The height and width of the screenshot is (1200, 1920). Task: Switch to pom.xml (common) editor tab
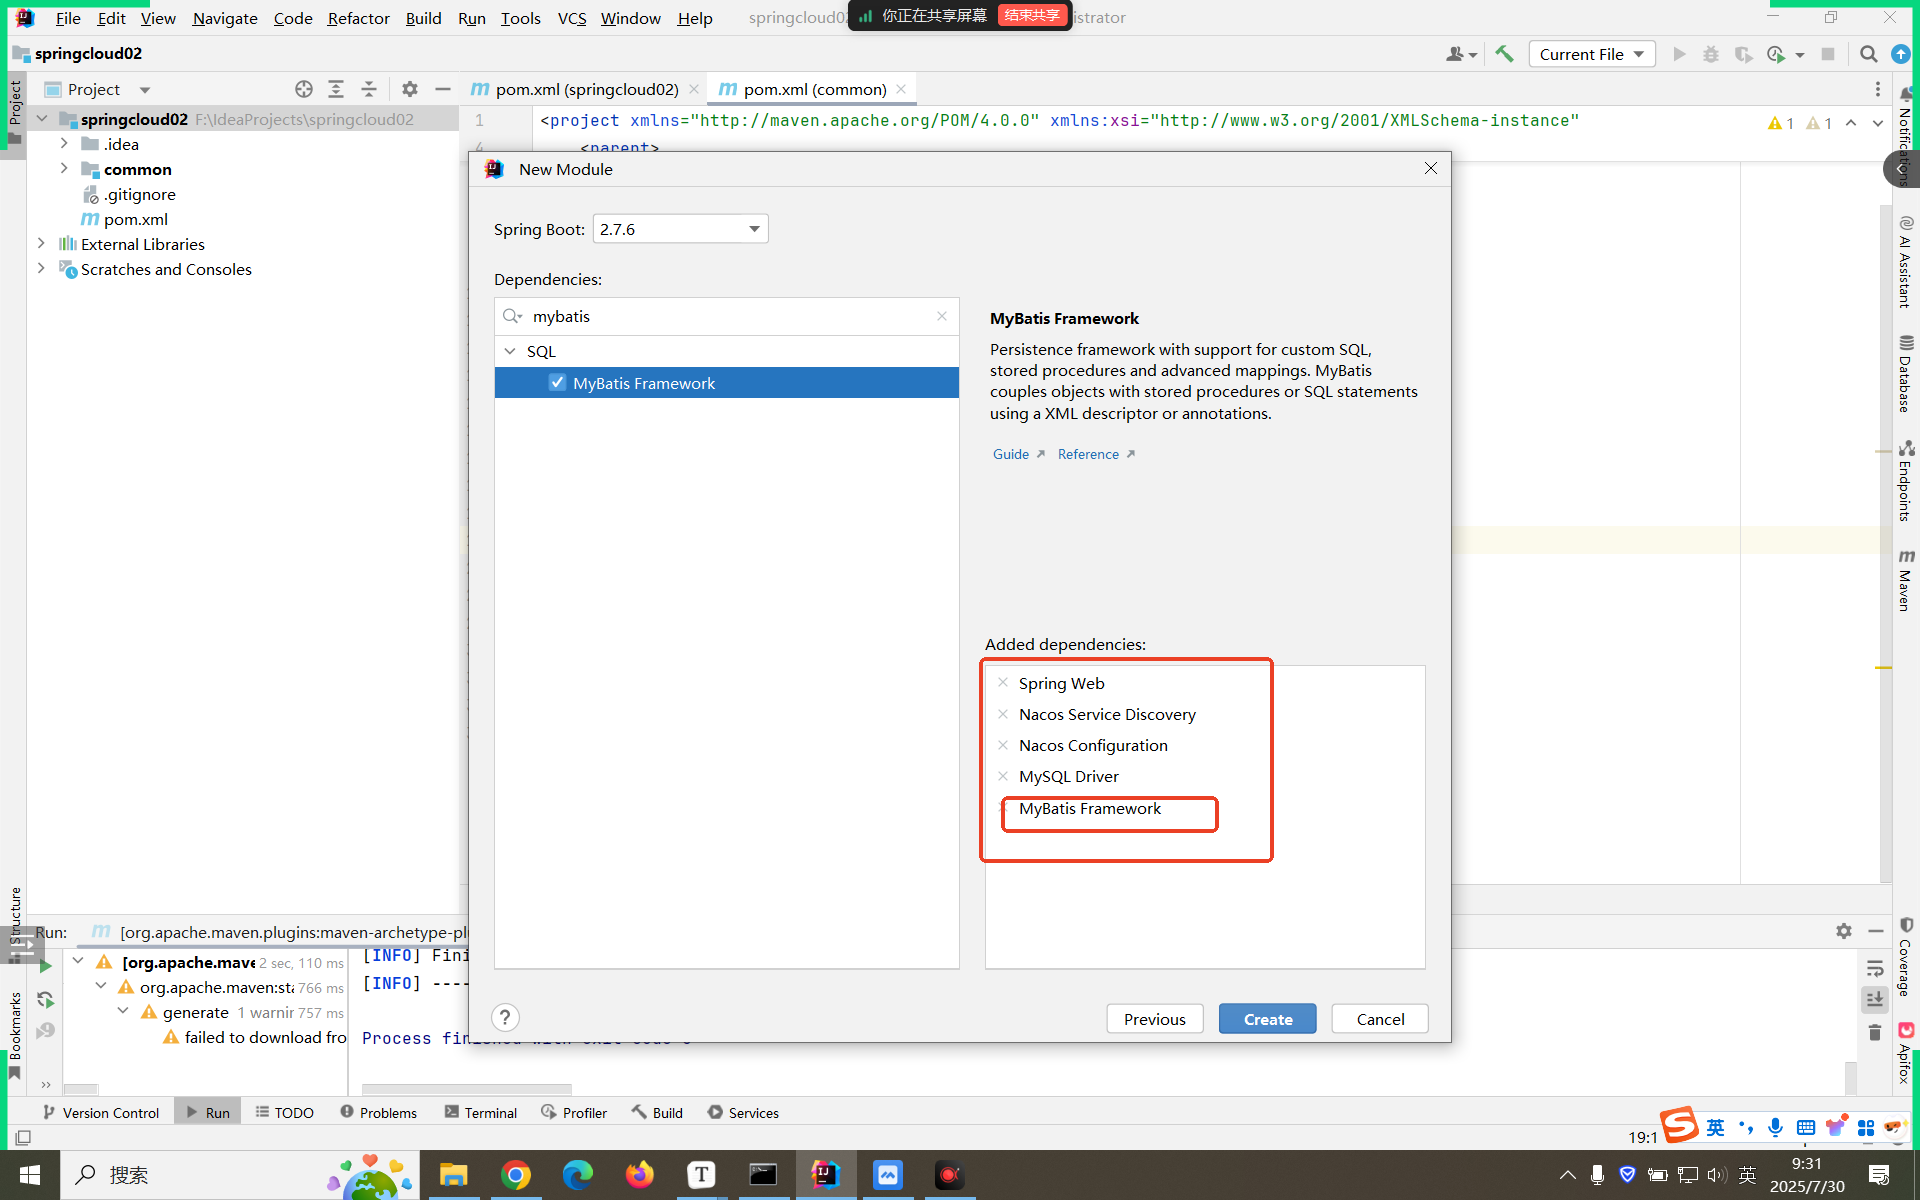(813, 89)
